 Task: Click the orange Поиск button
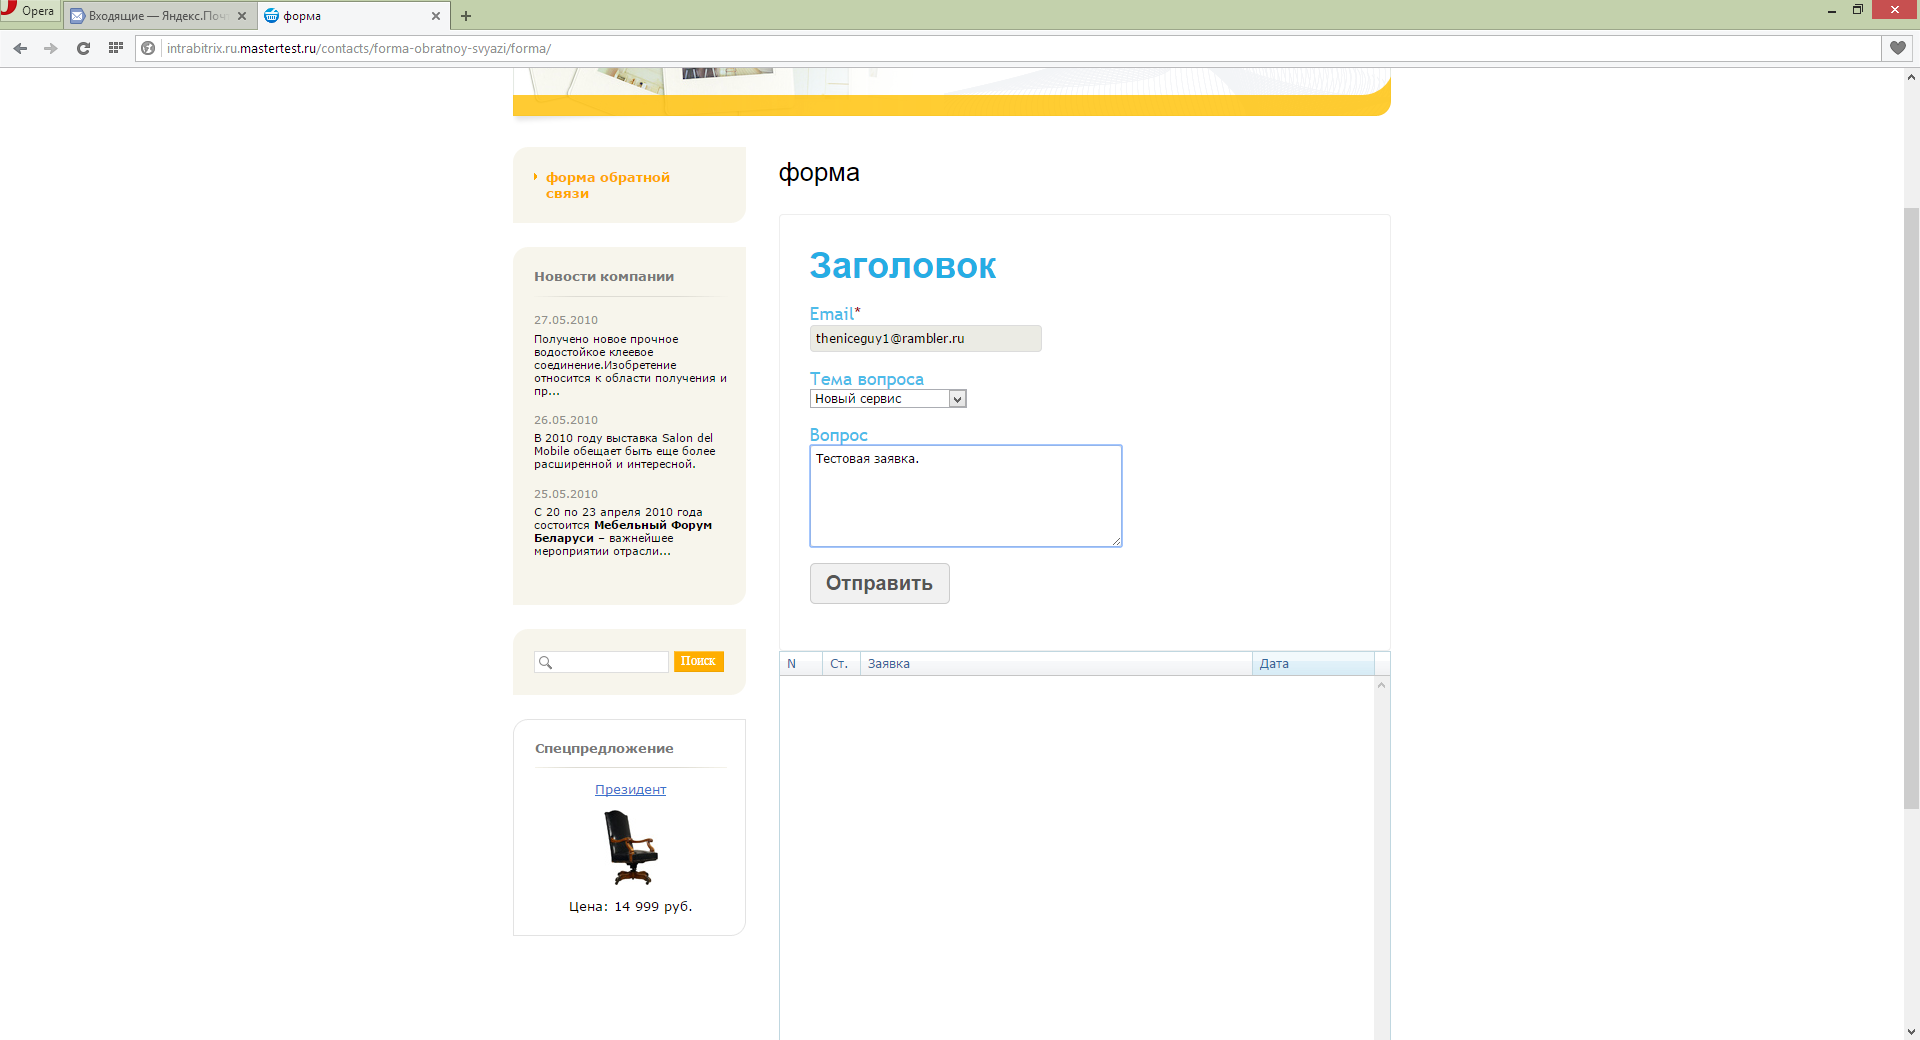point(698,661)
